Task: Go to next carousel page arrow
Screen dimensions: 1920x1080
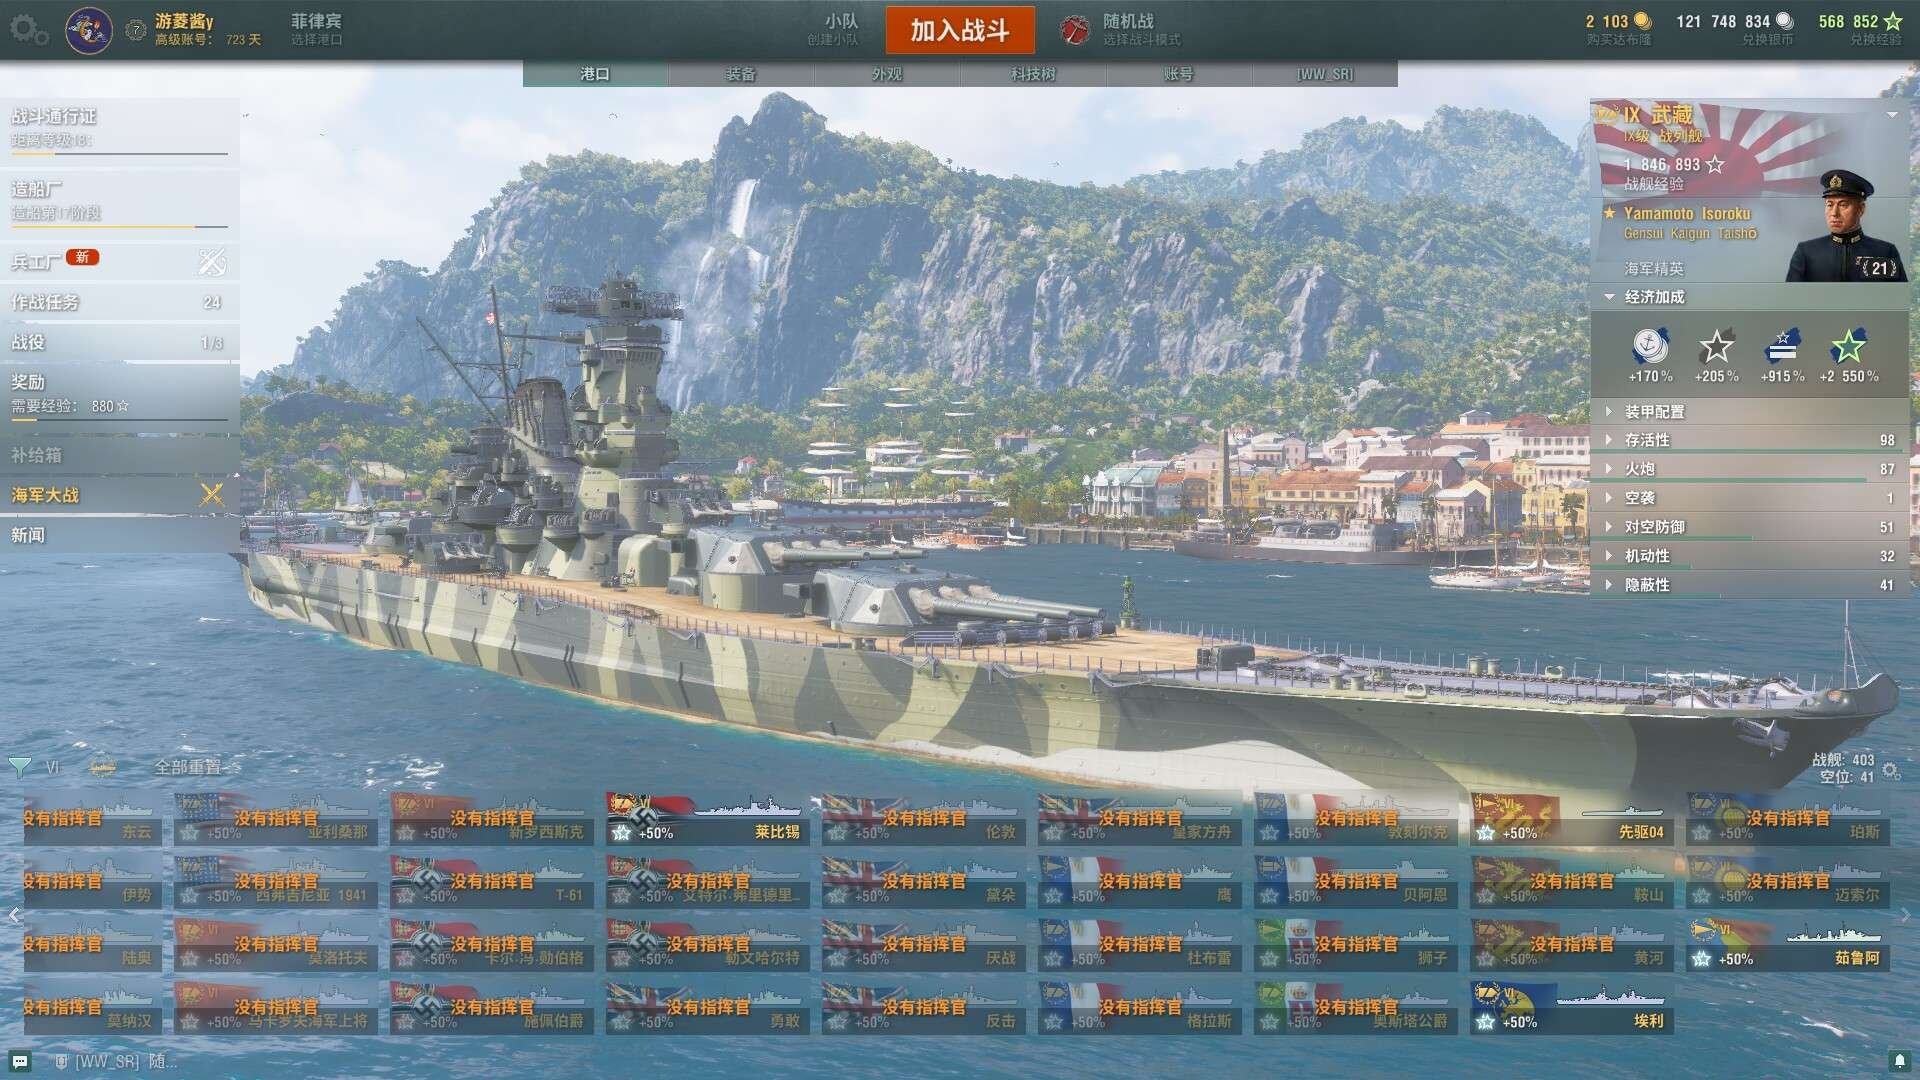Action: coord(1905,914)
